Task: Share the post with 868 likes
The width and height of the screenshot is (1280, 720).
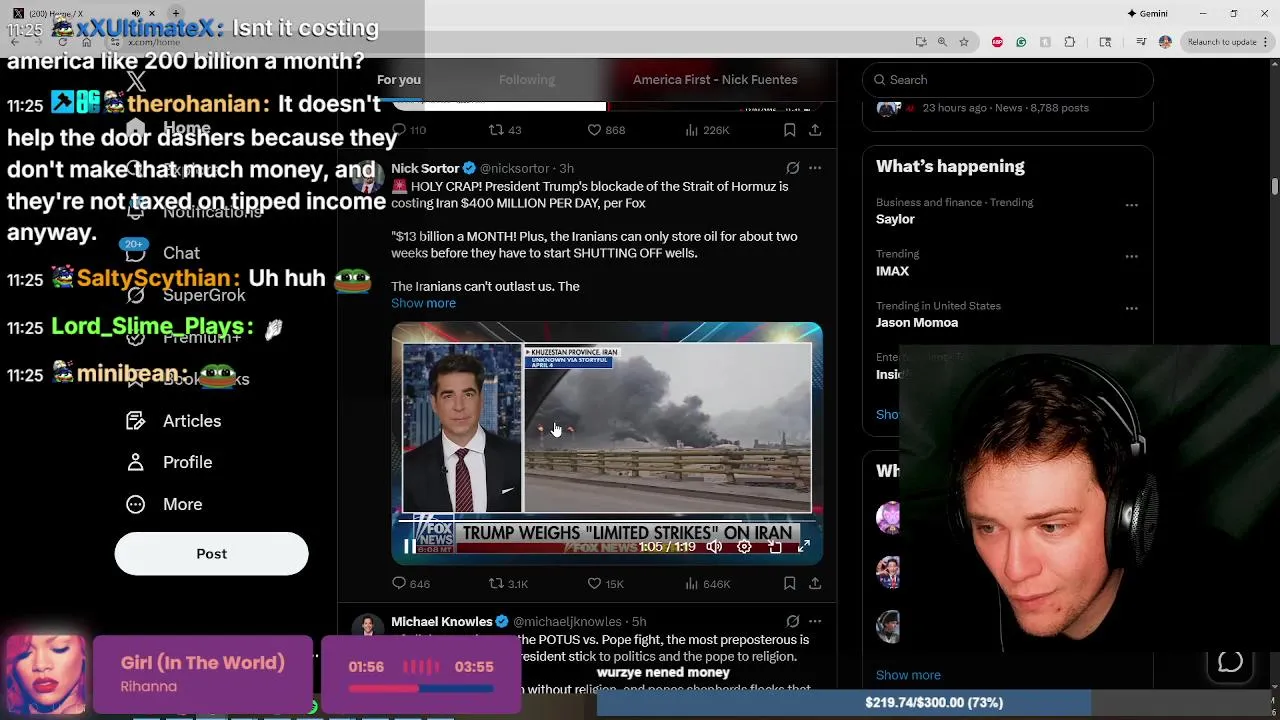Action: click(815, 130)
